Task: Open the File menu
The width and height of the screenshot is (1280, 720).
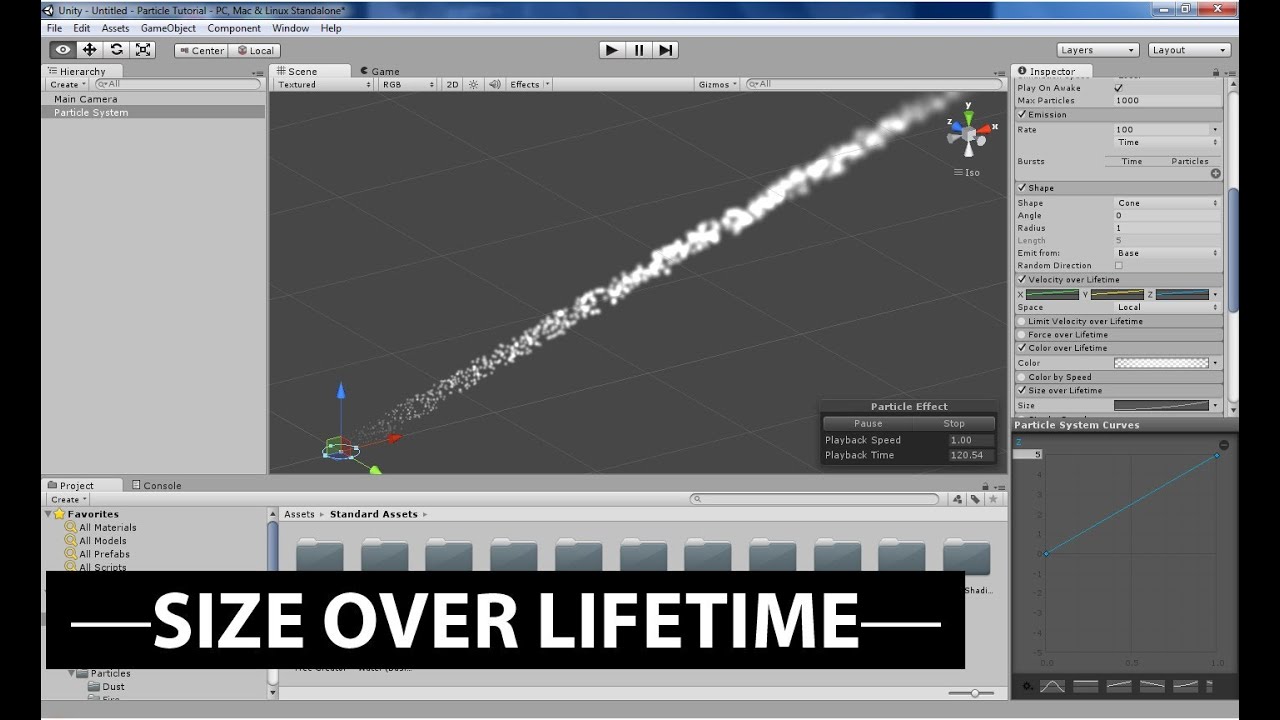Action: point(54,28)
